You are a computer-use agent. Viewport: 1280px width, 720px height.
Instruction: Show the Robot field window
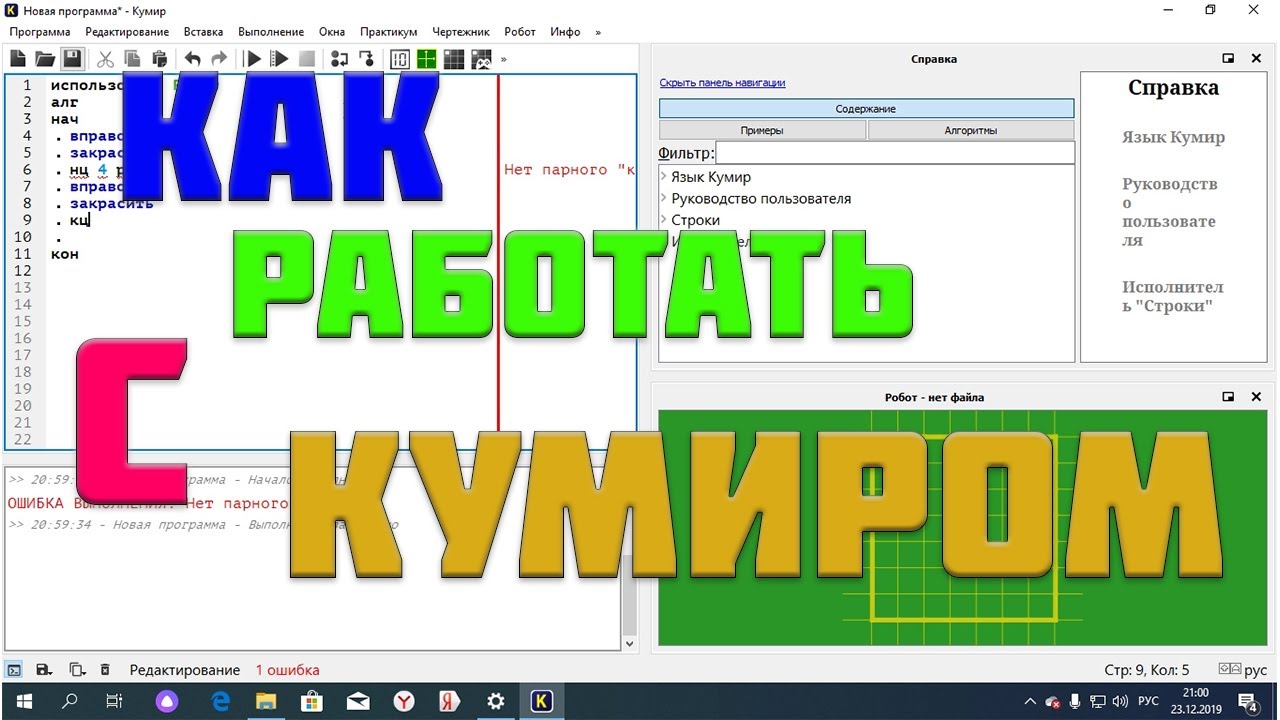454,59
